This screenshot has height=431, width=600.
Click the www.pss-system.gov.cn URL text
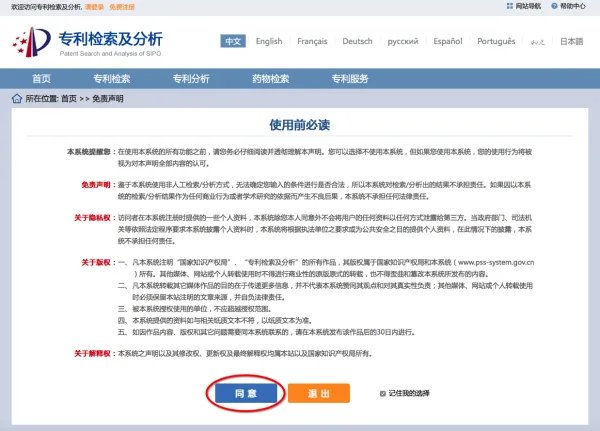(x=496, y=262)
